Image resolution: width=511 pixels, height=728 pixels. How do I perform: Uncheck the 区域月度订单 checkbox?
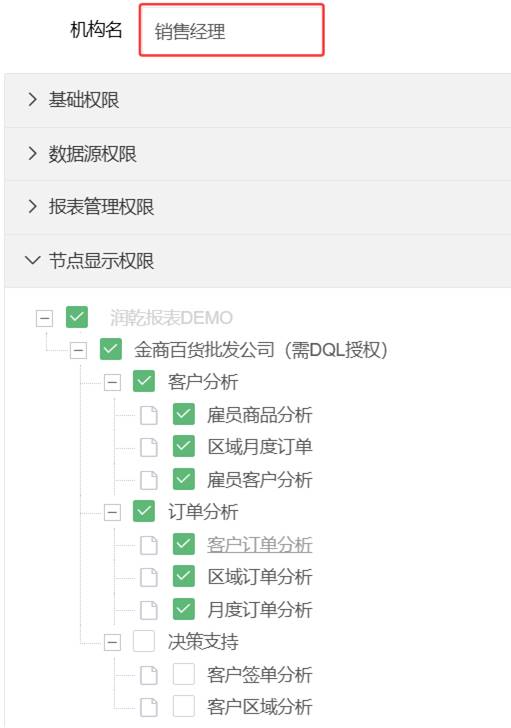click(184, 446)
